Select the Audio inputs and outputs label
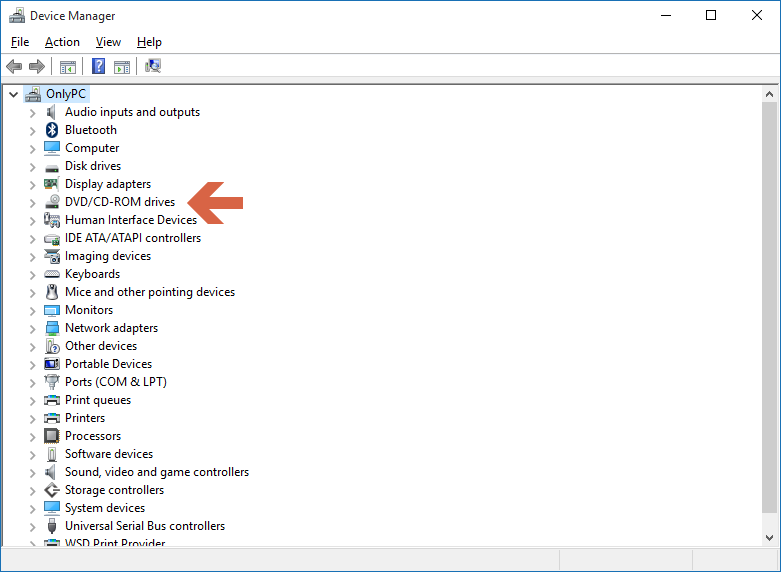The height and width of the screenshot is (572, 781). click(132, 112)
